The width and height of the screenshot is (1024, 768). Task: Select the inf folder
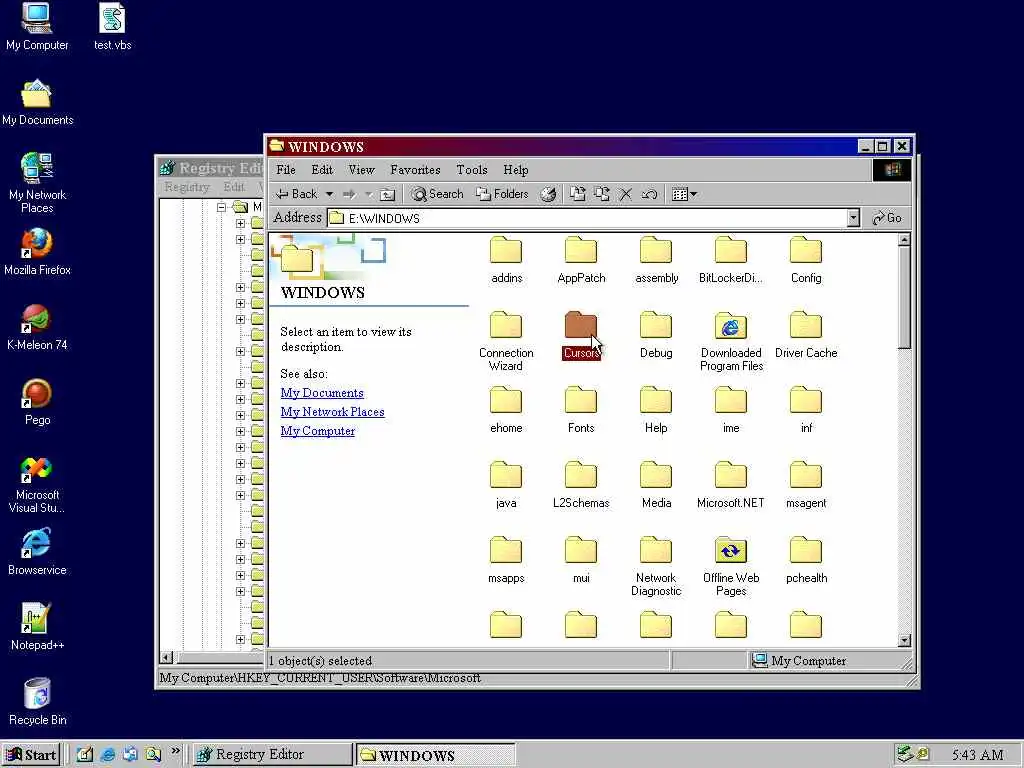(x=806, y=410)
